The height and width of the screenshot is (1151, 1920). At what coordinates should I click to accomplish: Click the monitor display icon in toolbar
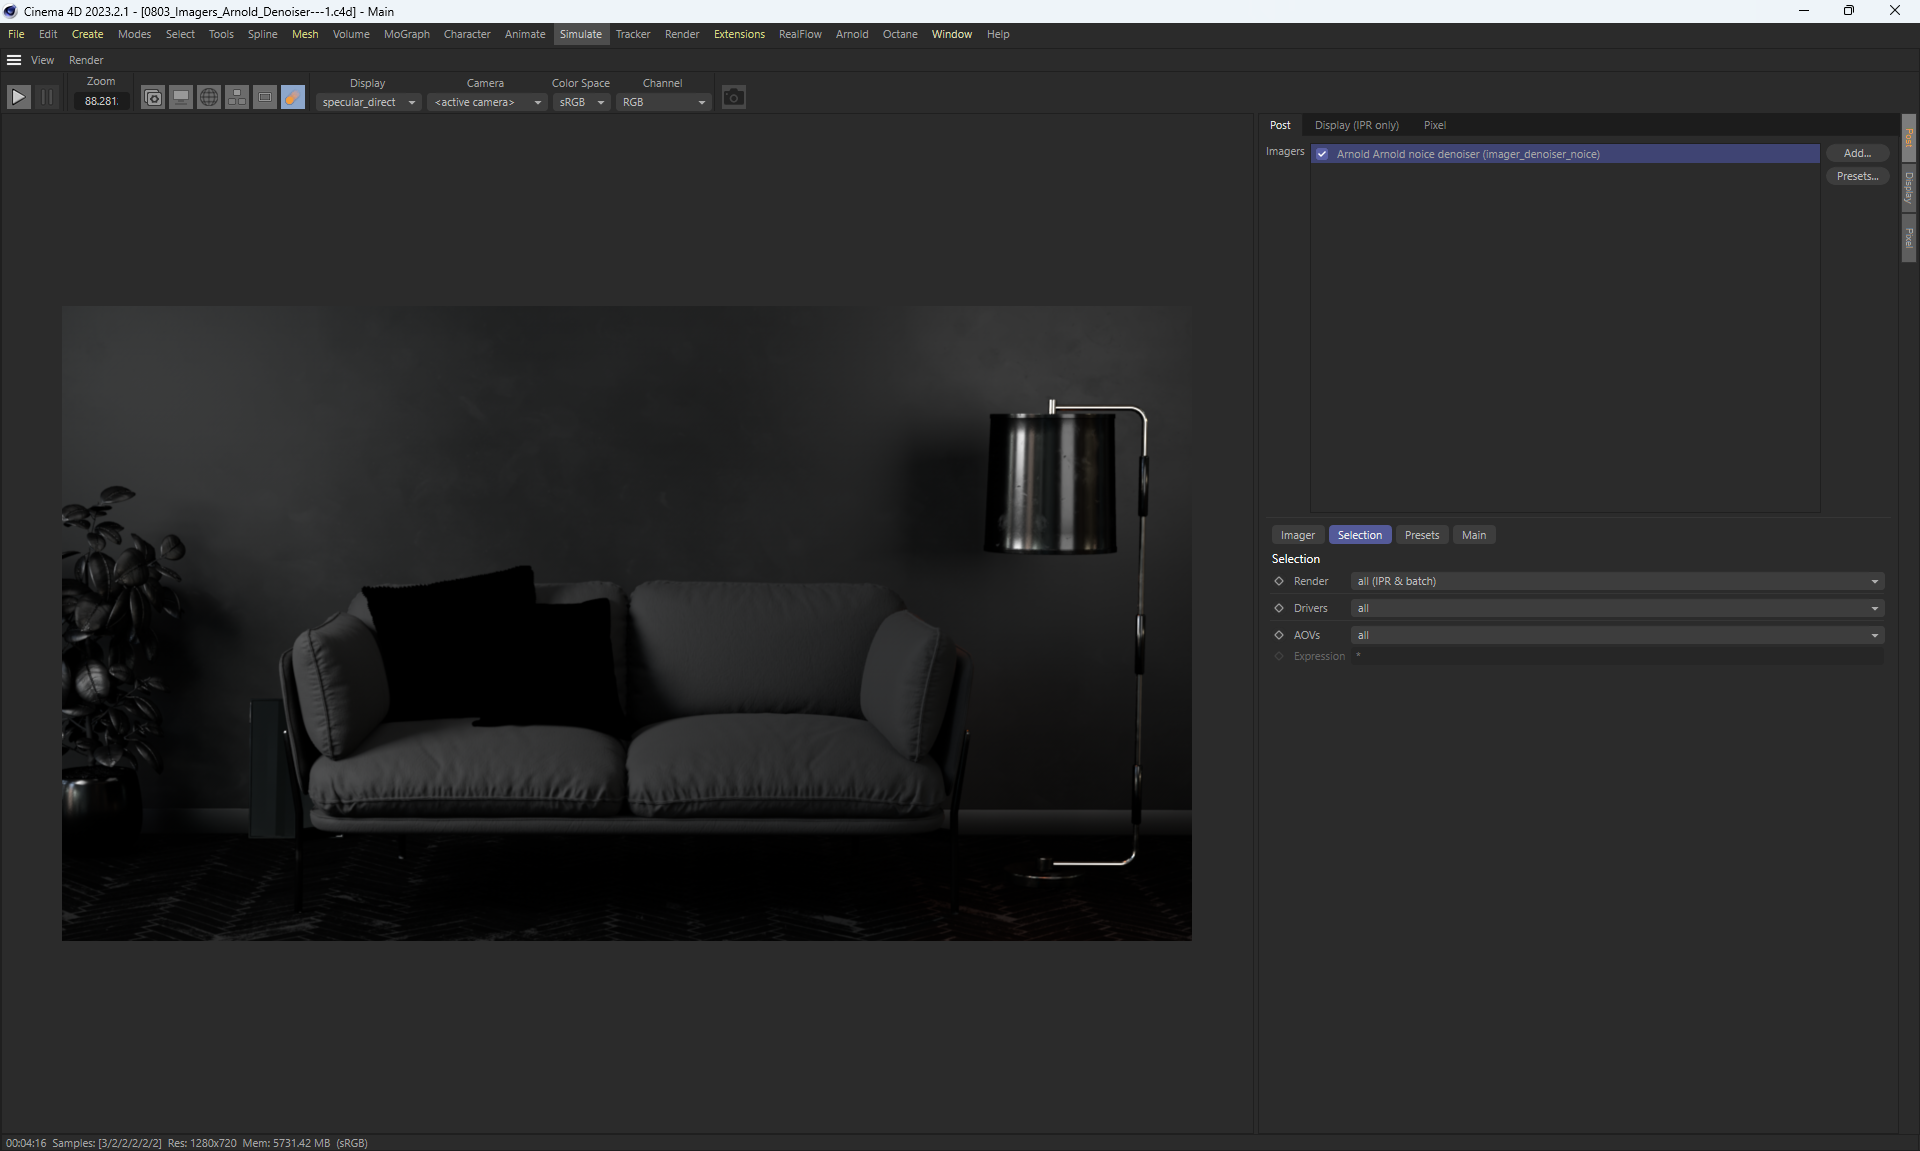[181, 98]
